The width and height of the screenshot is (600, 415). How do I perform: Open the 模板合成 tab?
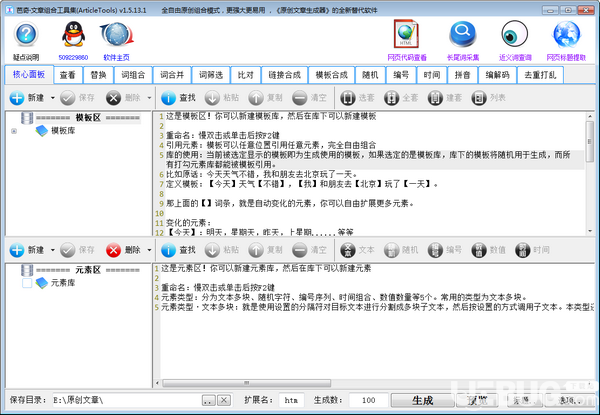pyautogui.click(x=331, y=75)
